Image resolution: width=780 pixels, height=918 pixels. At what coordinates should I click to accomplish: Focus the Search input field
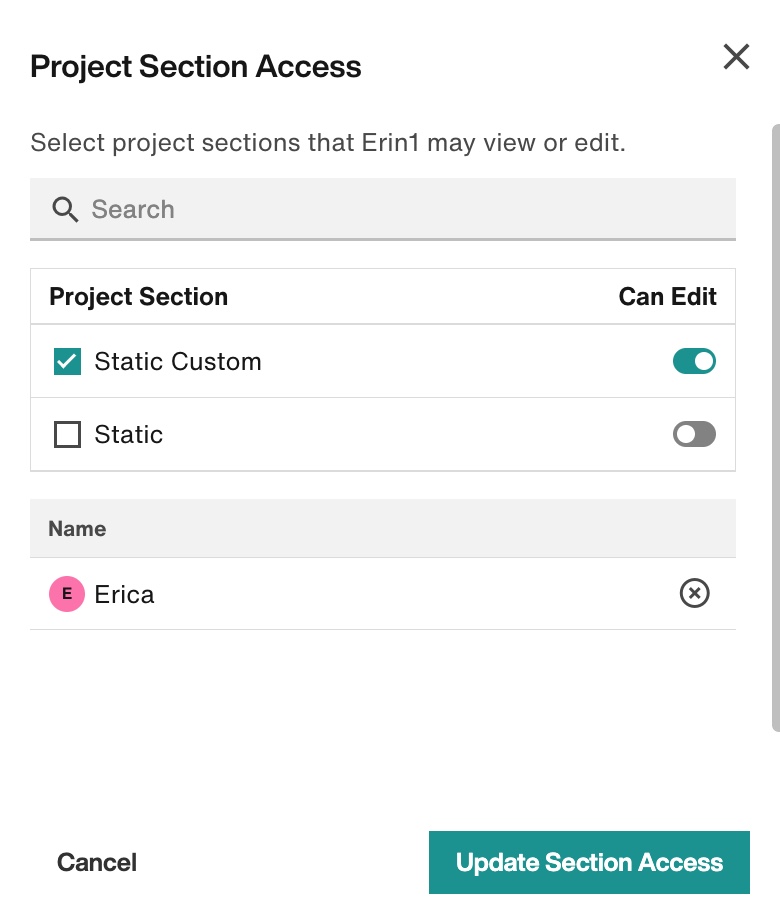click(383, 209)
